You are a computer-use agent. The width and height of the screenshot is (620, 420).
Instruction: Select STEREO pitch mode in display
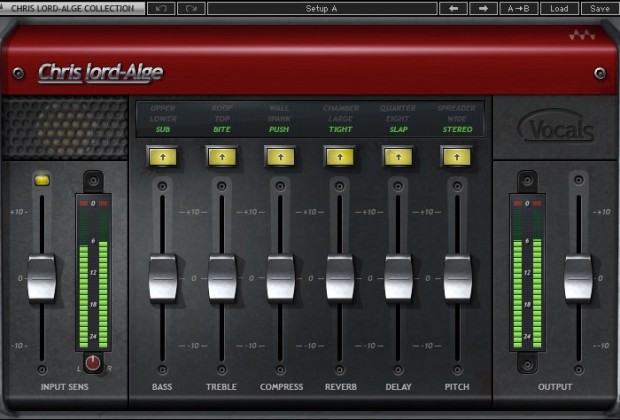457,129
